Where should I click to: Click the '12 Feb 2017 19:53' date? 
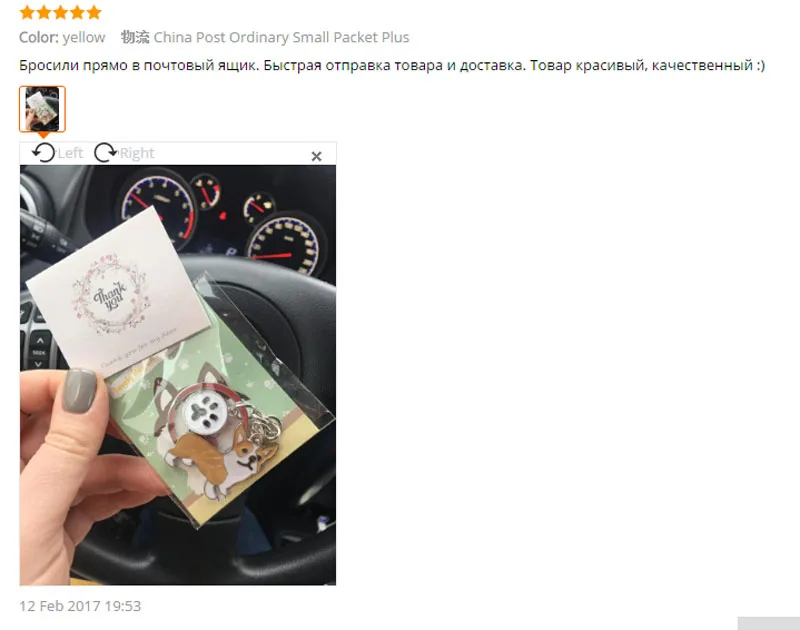(x=80, y=606)
